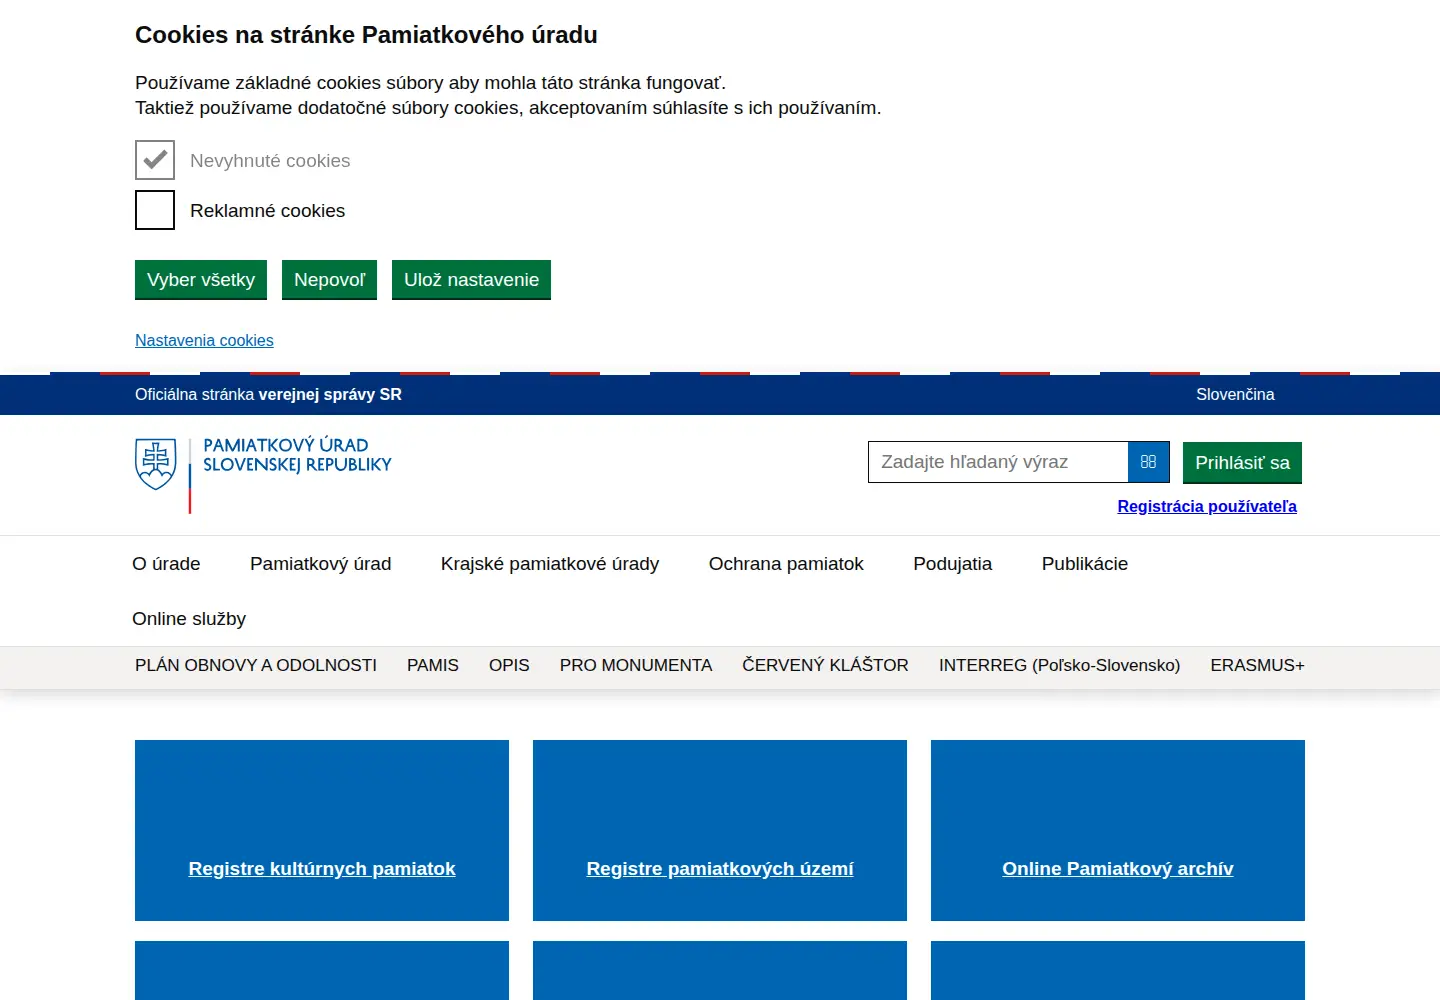Open the Pamiatkový úrad menu item

click(x=320, y=564)
